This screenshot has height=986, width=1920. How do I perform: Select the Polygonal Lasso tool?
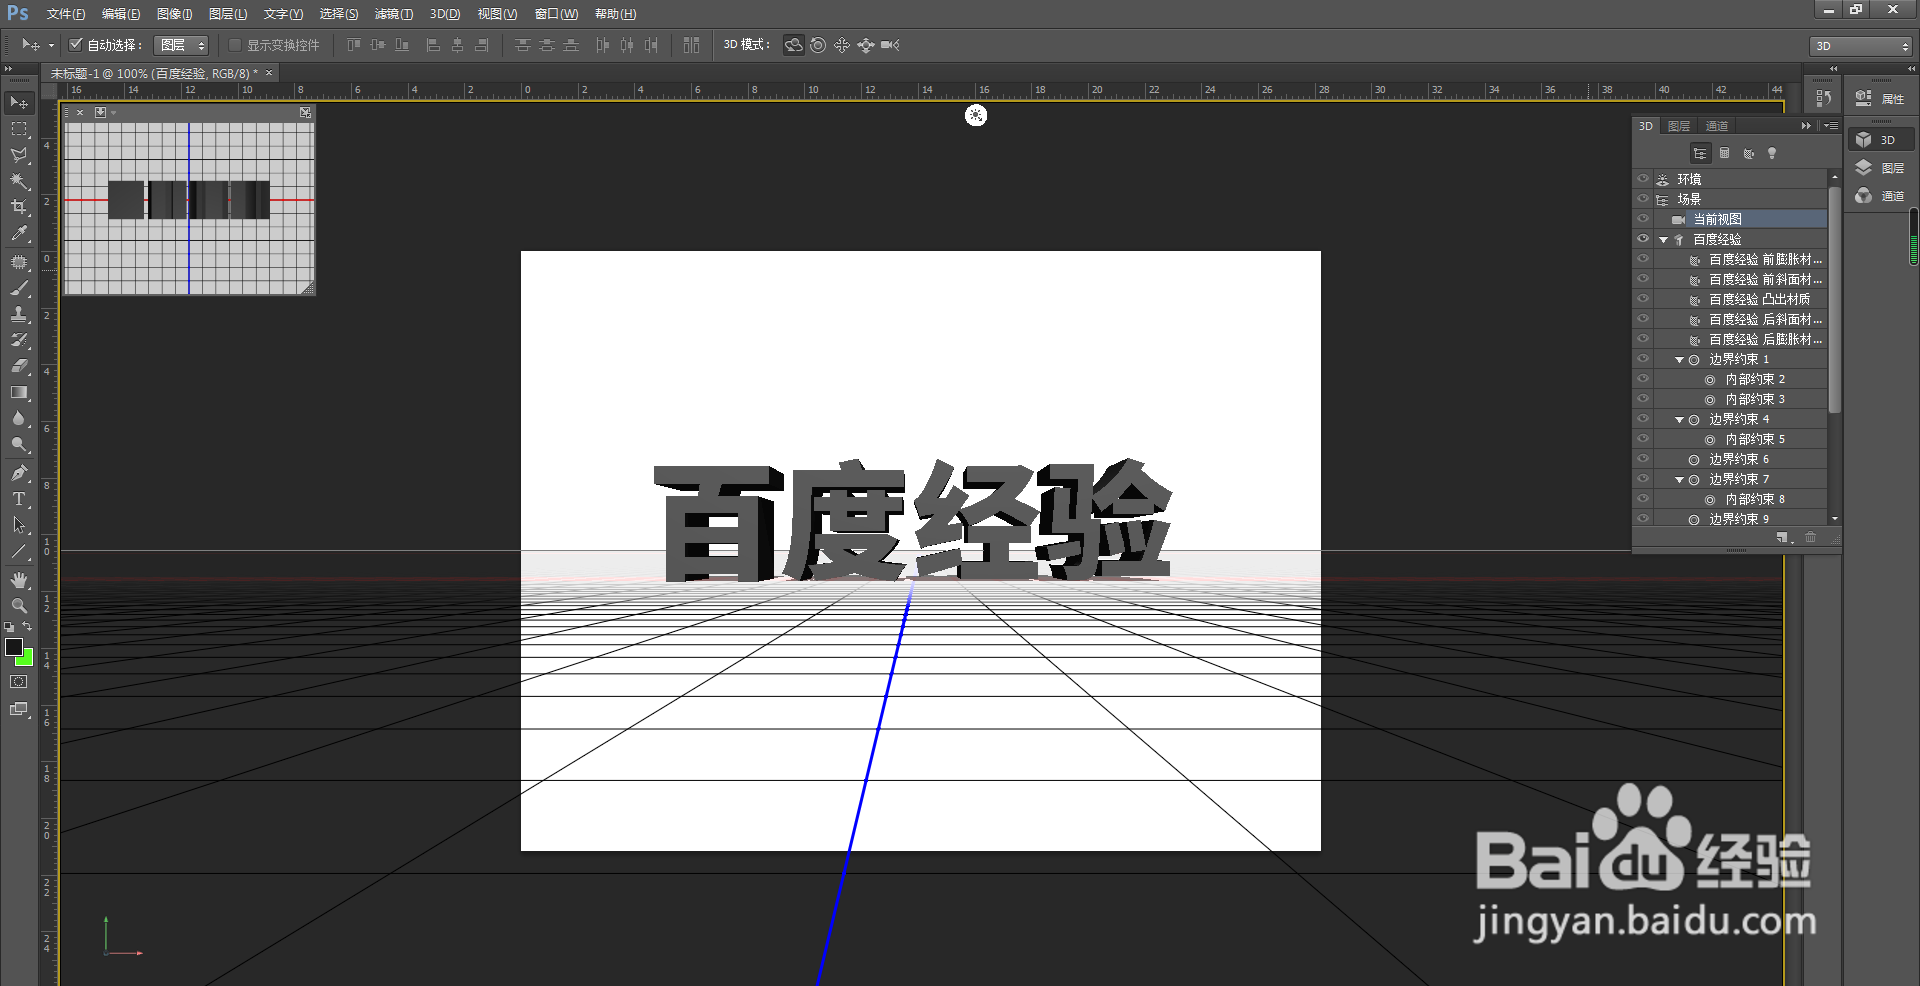[x=19, y=155]
